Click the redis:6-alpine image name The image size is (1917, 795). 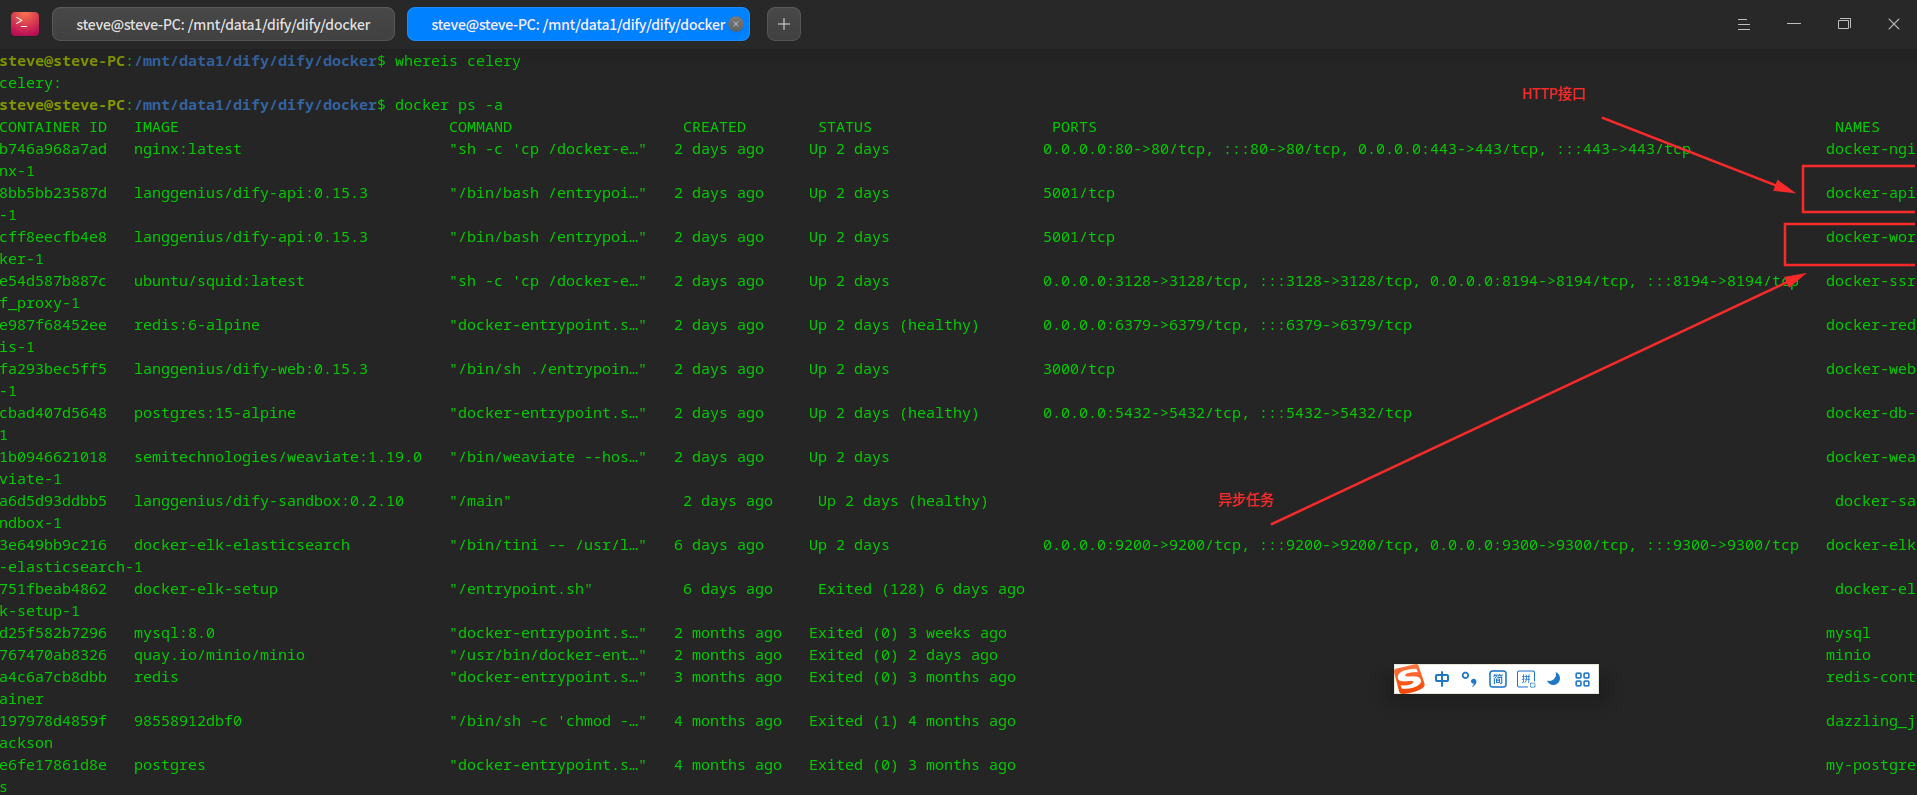(x=197, y=325)
